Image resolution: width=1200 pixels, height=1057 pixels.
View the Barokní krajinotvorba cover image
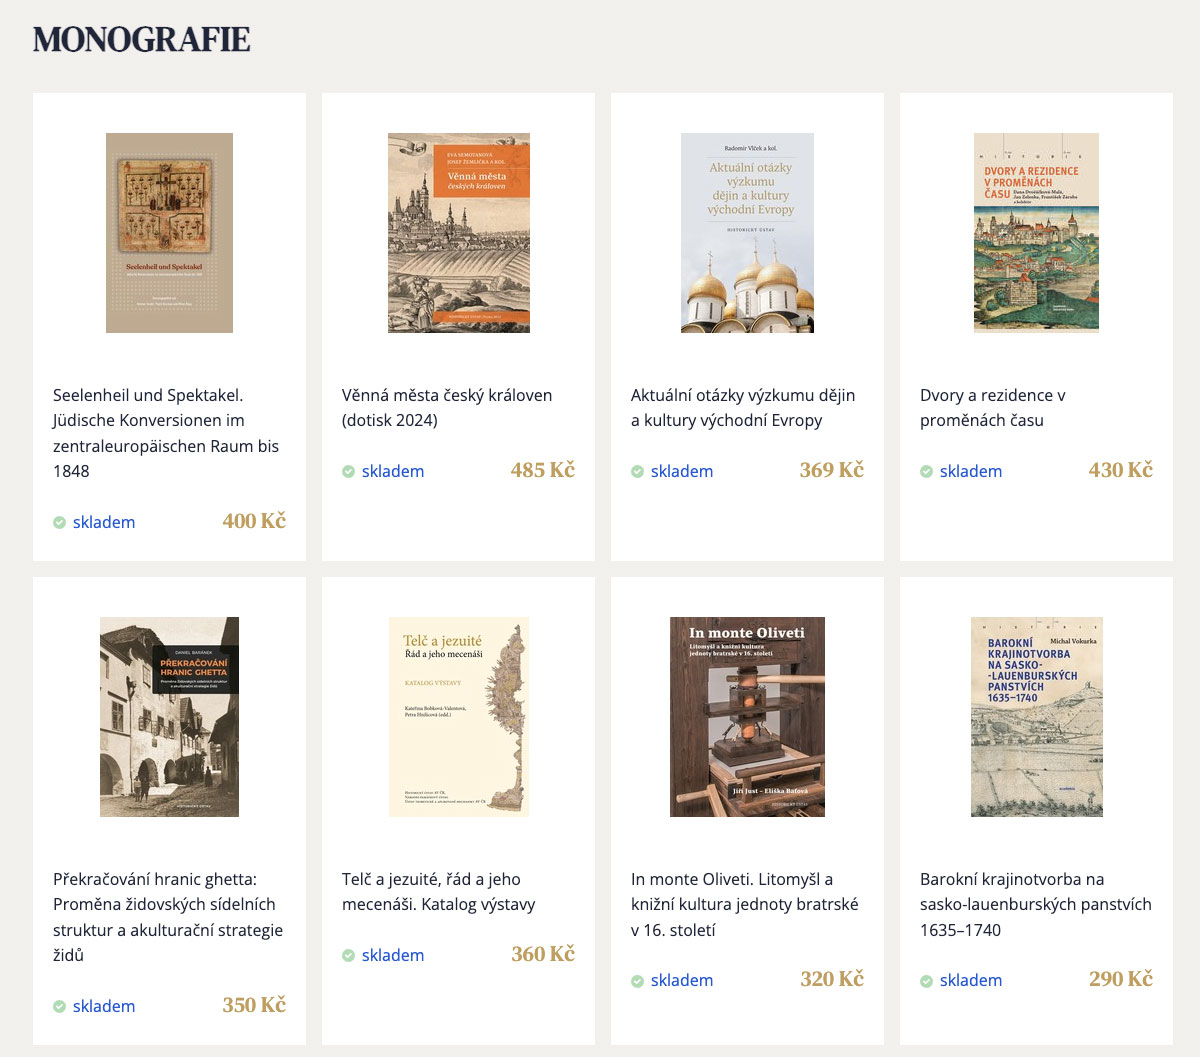1036,717
